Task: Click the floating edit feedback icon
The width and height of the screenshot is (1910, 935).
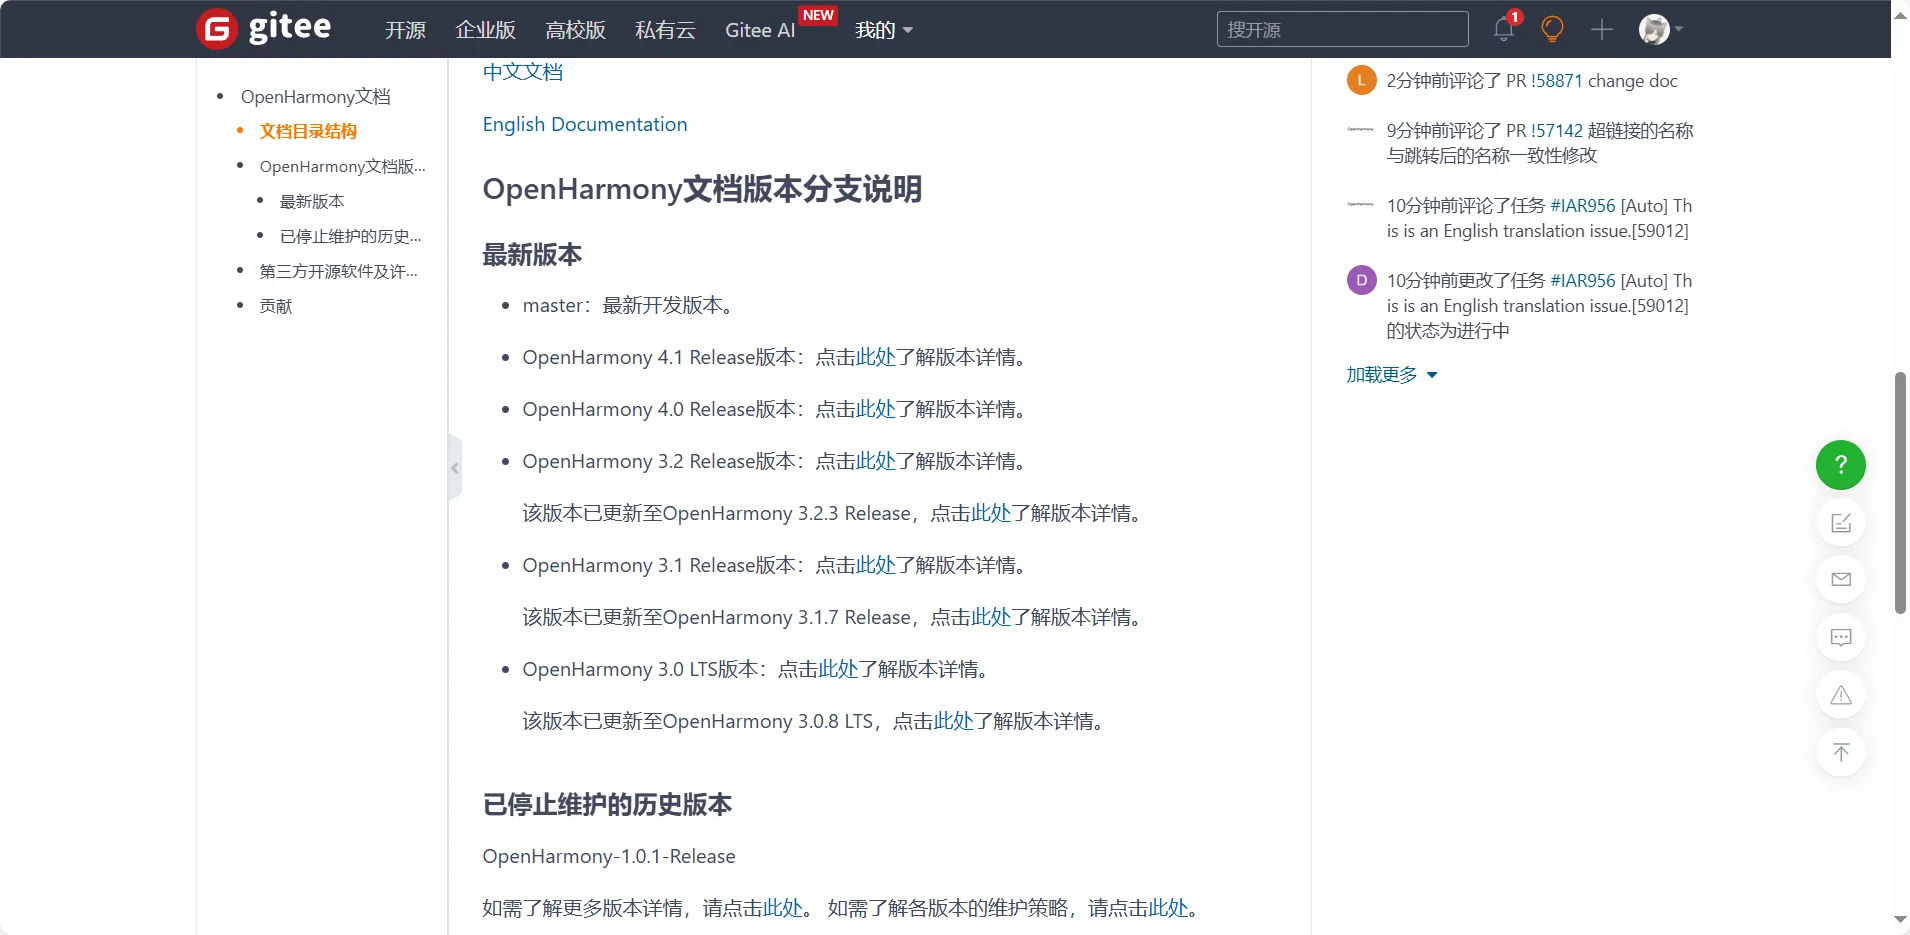Action: tap(1840, 523)
